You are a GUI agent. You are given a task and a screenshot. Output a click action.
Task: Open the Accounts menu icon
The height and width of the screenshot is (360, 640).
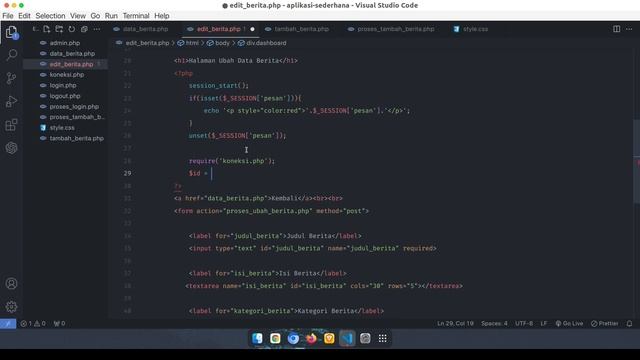(x=11, y=283)
